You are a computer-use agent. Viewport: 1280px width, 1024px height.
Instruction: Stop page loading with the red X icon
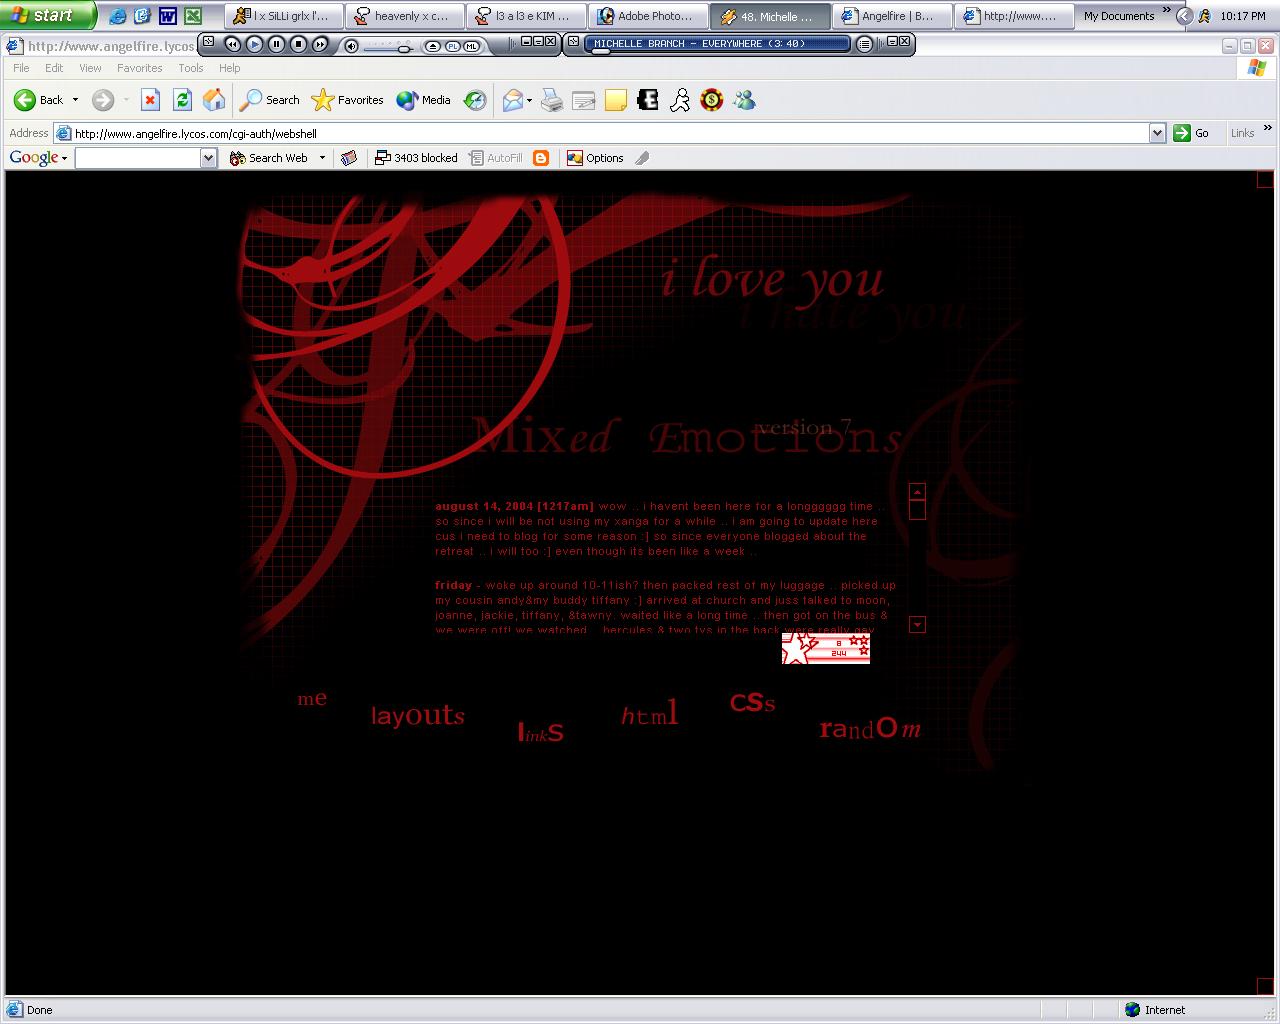click(150, 100)
